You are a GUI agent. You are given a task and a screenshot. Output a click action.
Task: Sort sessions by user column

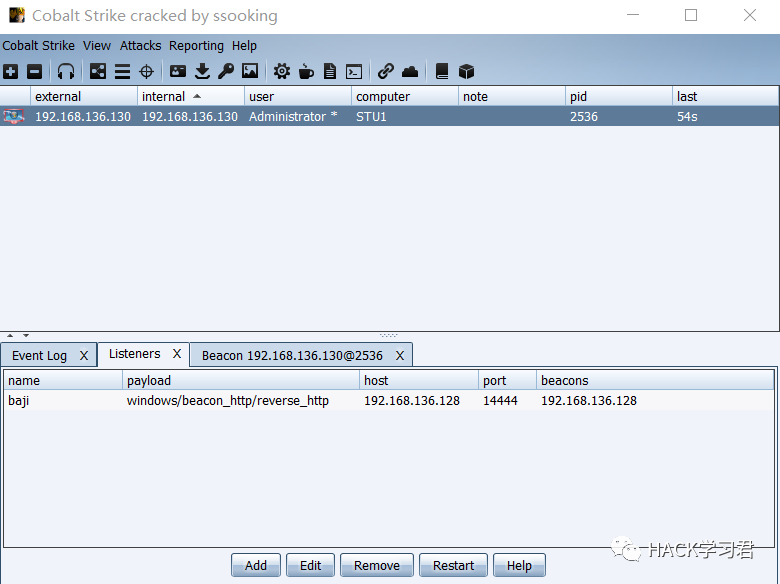click(x=297, y=96)
